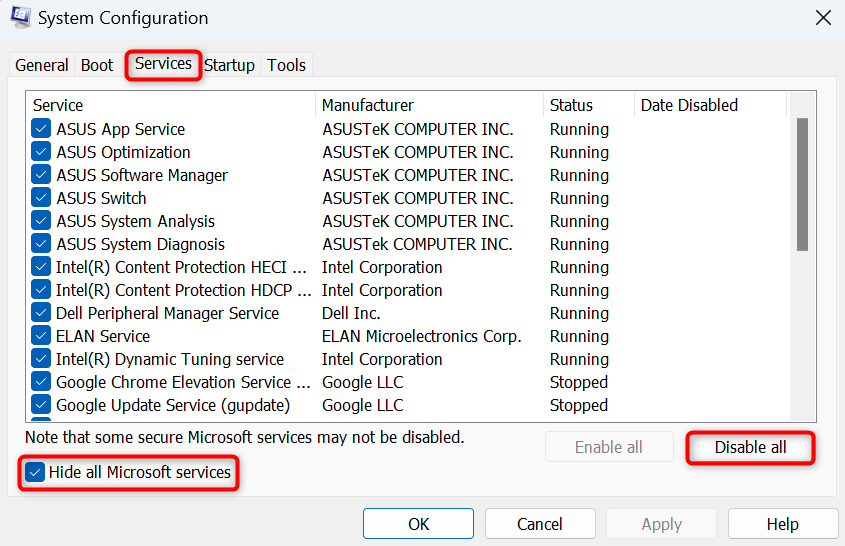Click the services list vertical scrollbar
Image resolution: width=845 pixels, height=546 pixels.
(x=802, y=184)
